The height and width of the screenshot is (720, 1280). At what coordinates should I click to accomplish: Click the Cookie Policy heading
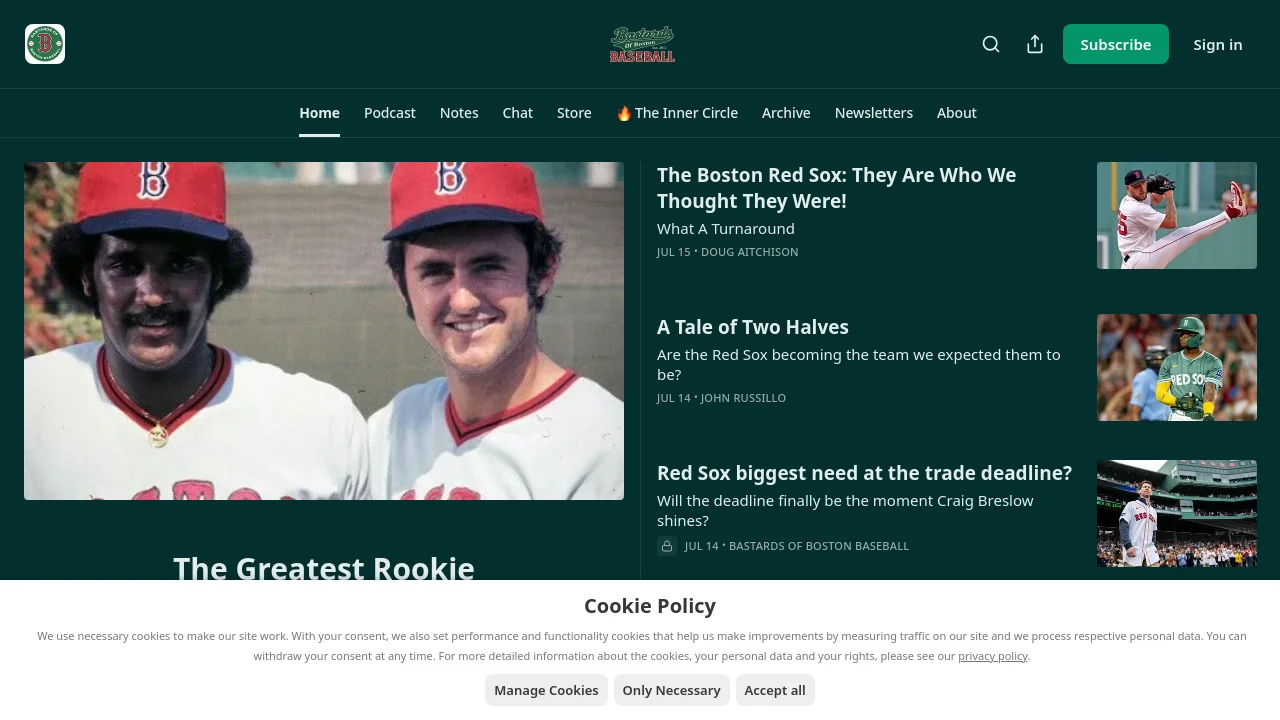(x=650, y=606)
